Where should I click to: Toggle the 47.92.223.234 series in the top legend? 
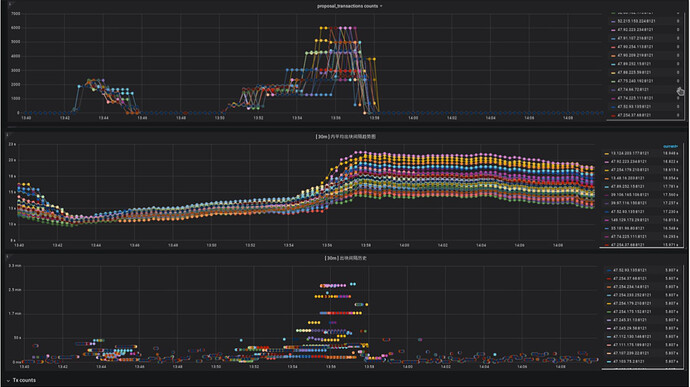pos(635,29)
